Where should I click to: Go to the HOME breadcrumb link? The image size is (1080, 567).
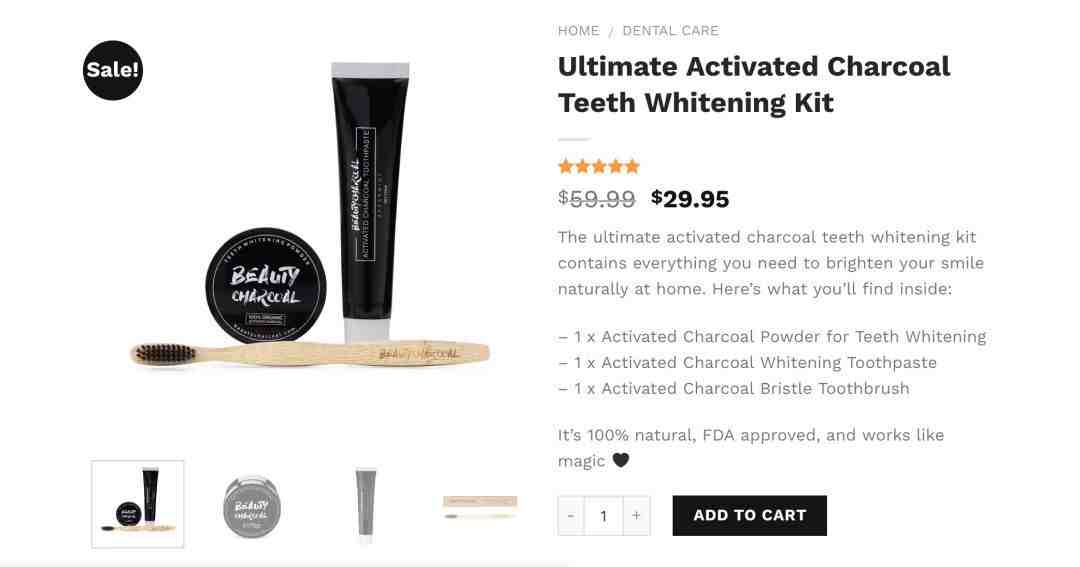click(x=579, y=31)
